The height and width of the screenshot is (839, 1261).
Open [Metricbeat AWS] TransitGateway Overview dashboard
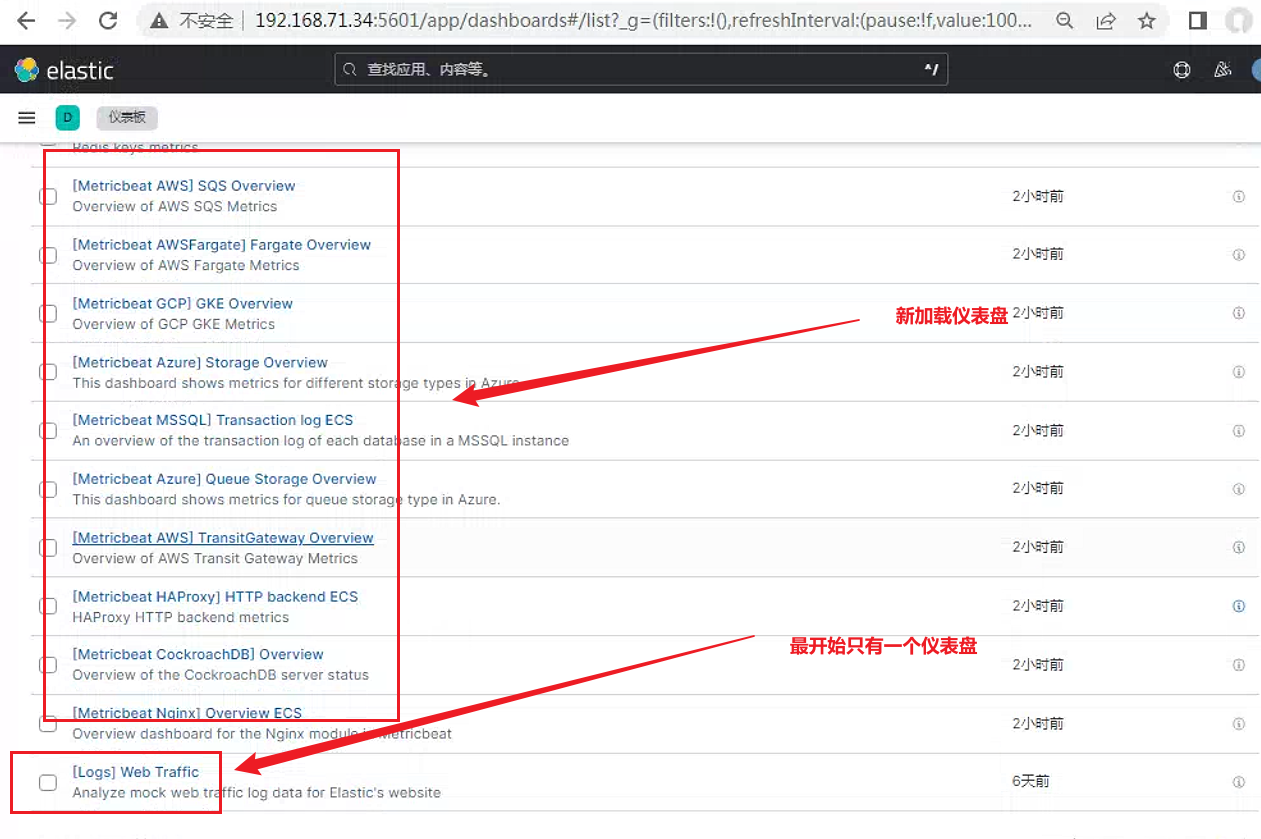(223, 538)
